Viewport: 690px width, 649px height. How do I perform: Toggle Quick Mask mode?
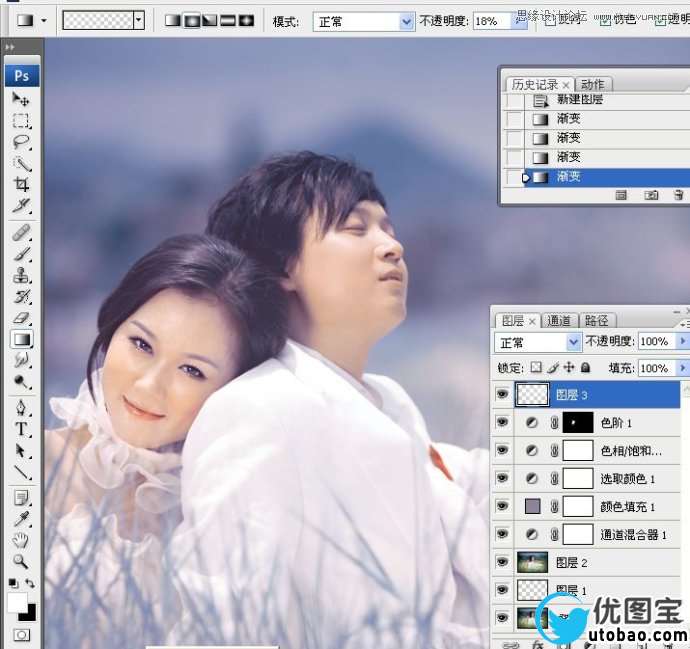(x=22, y=635)
